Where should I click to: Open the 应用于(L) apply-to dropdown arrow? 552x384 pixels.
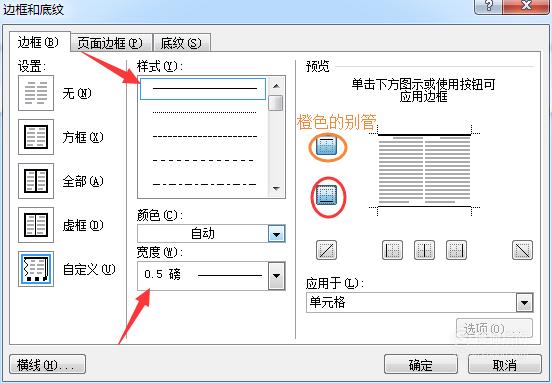tap(525, 303)
